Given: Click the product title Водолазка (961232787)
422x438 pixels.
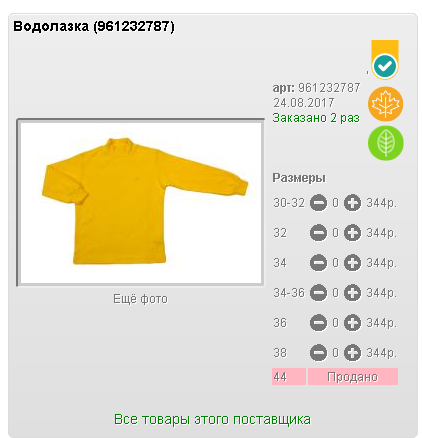Looking at the screenshot, I should (x=94, y=26).
